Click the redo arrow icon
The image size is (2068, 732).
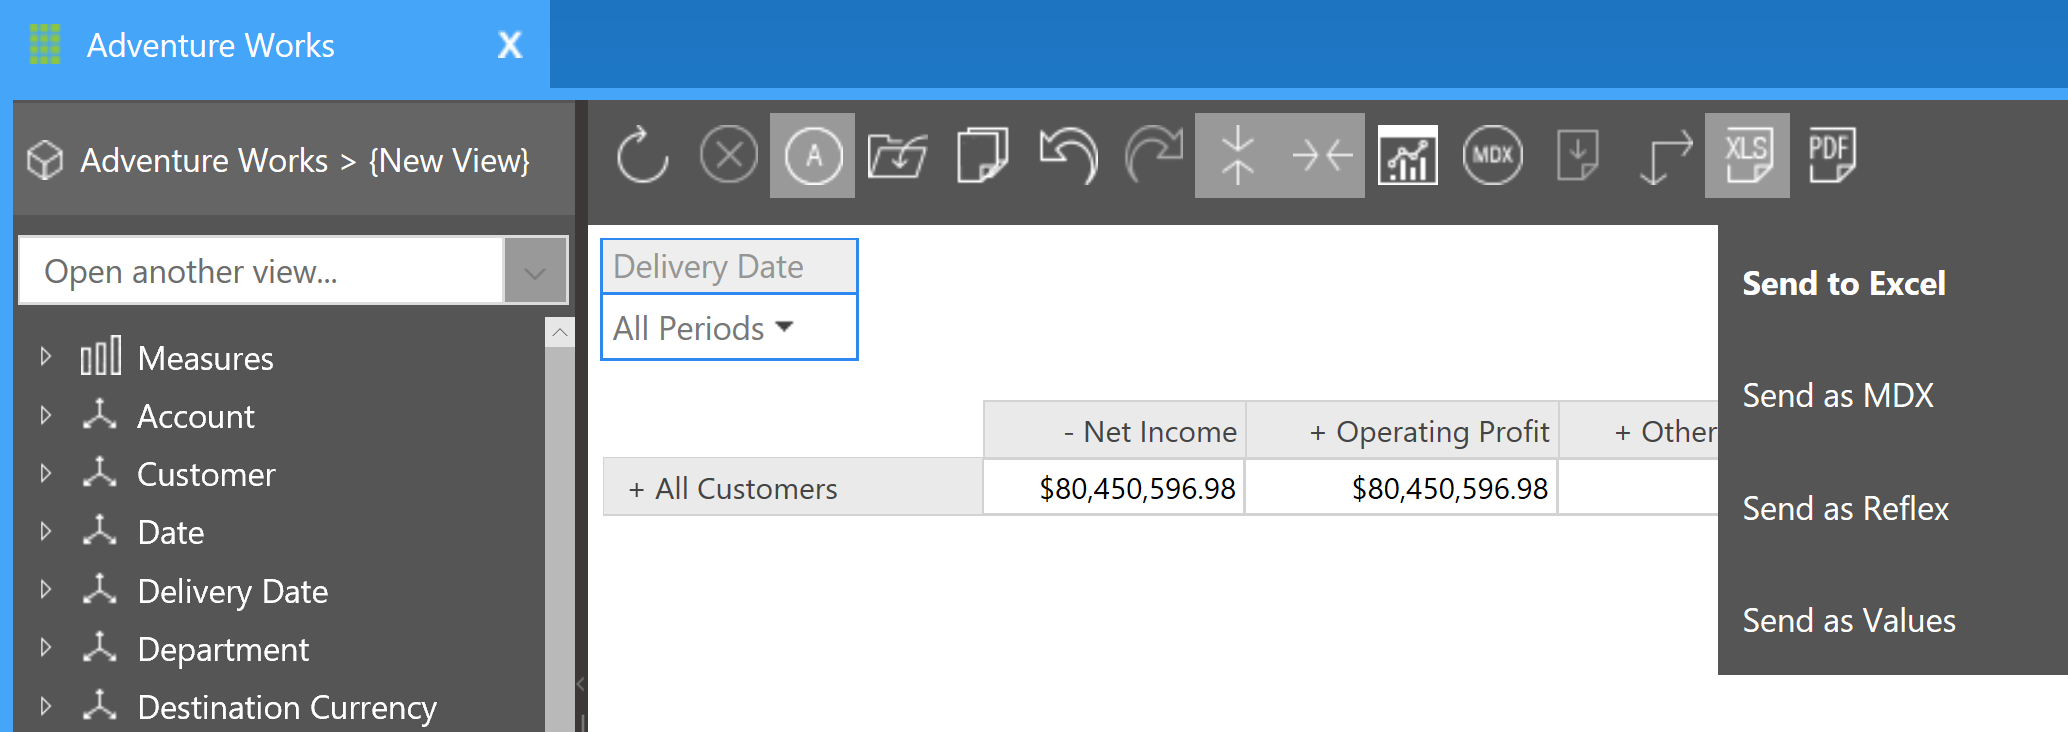[x=1153, y=155]
